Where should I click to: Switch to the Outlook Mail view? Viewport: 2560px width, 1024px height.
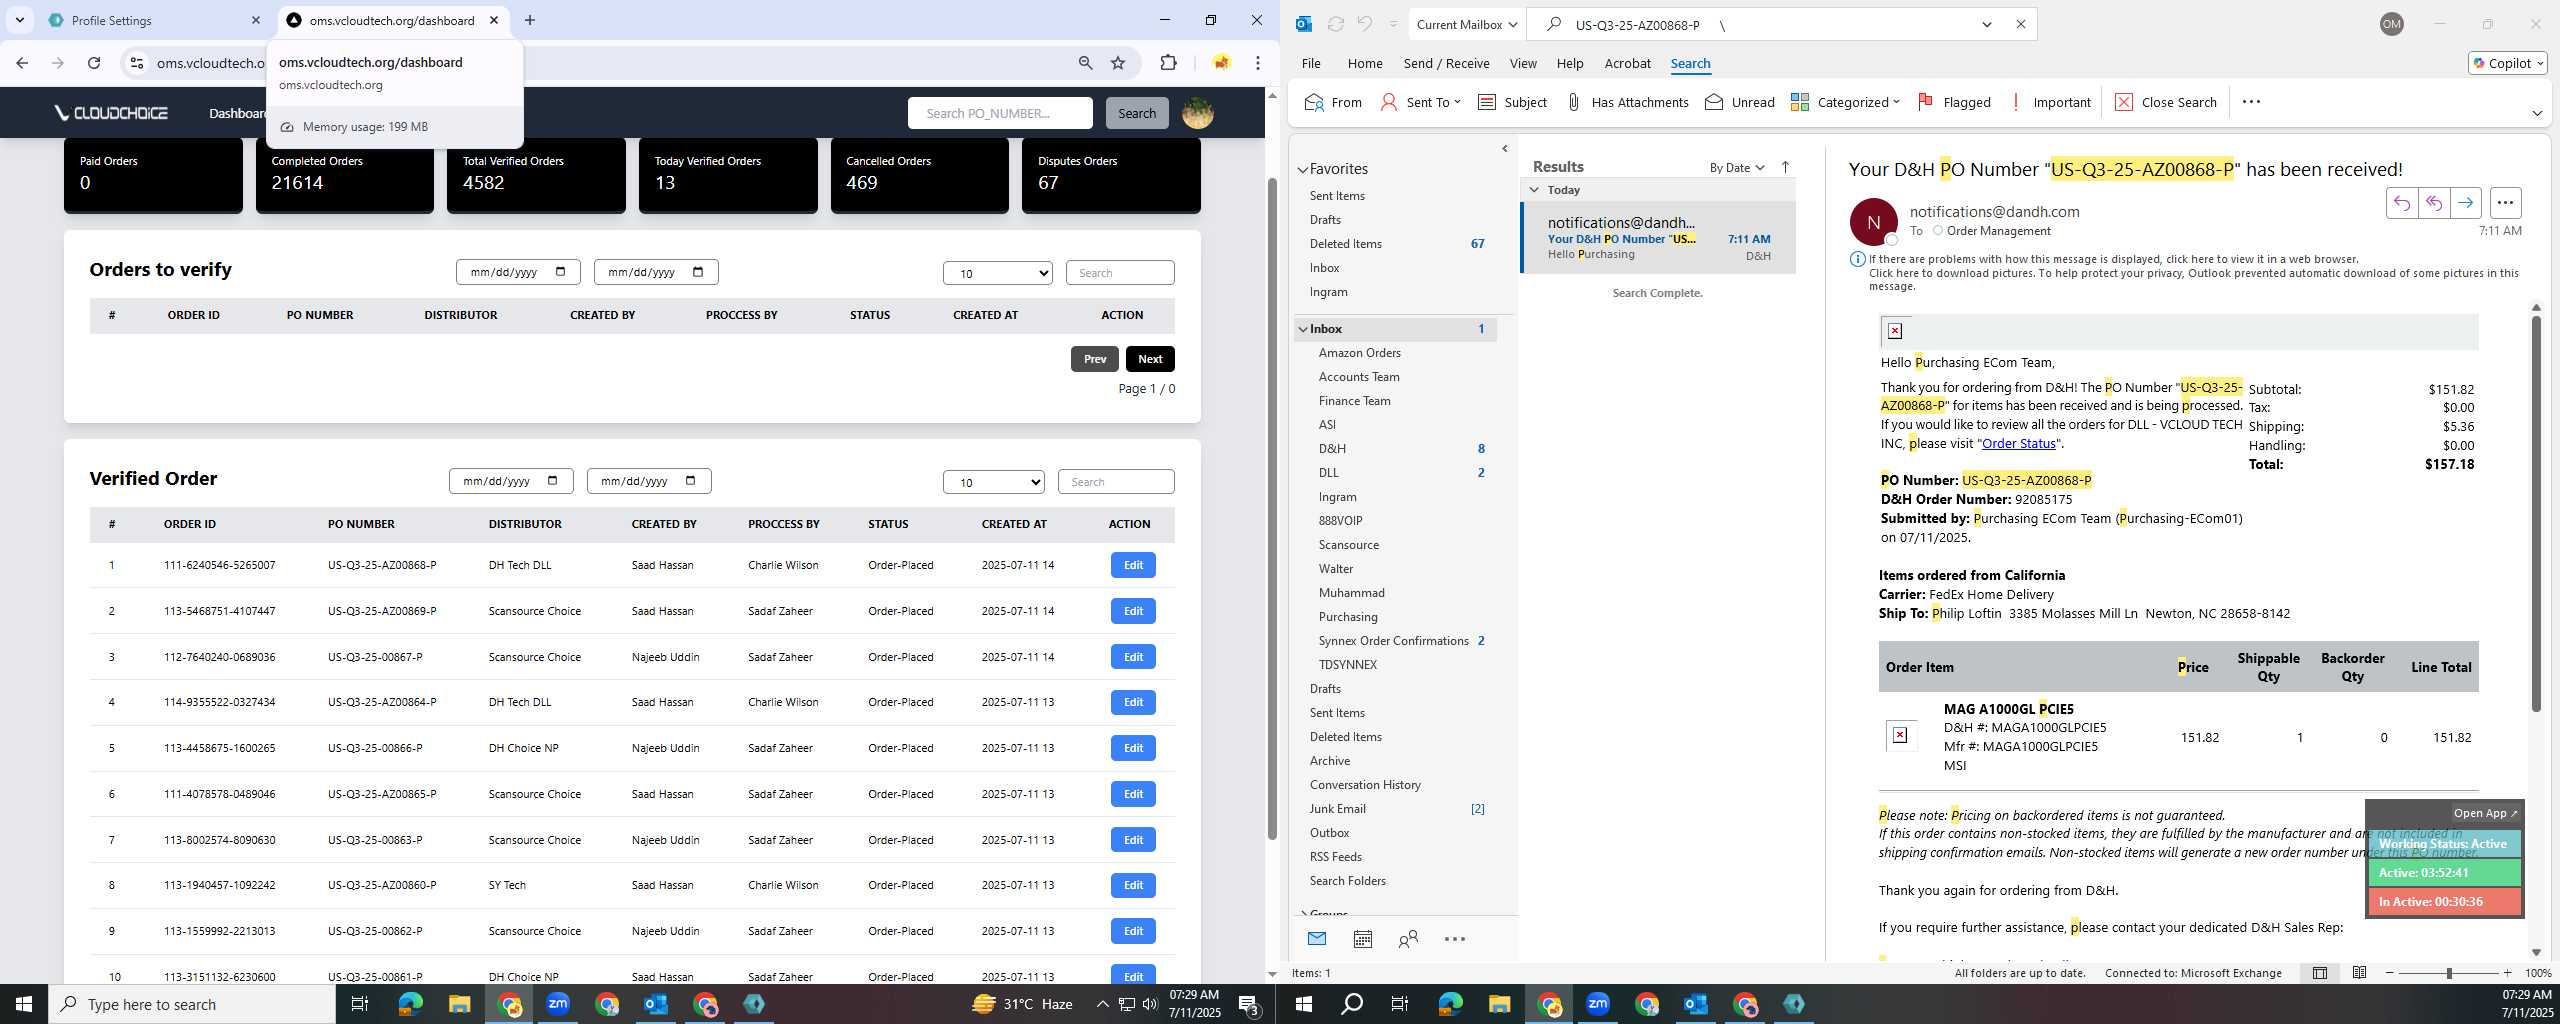click(x=1316, y=939)
